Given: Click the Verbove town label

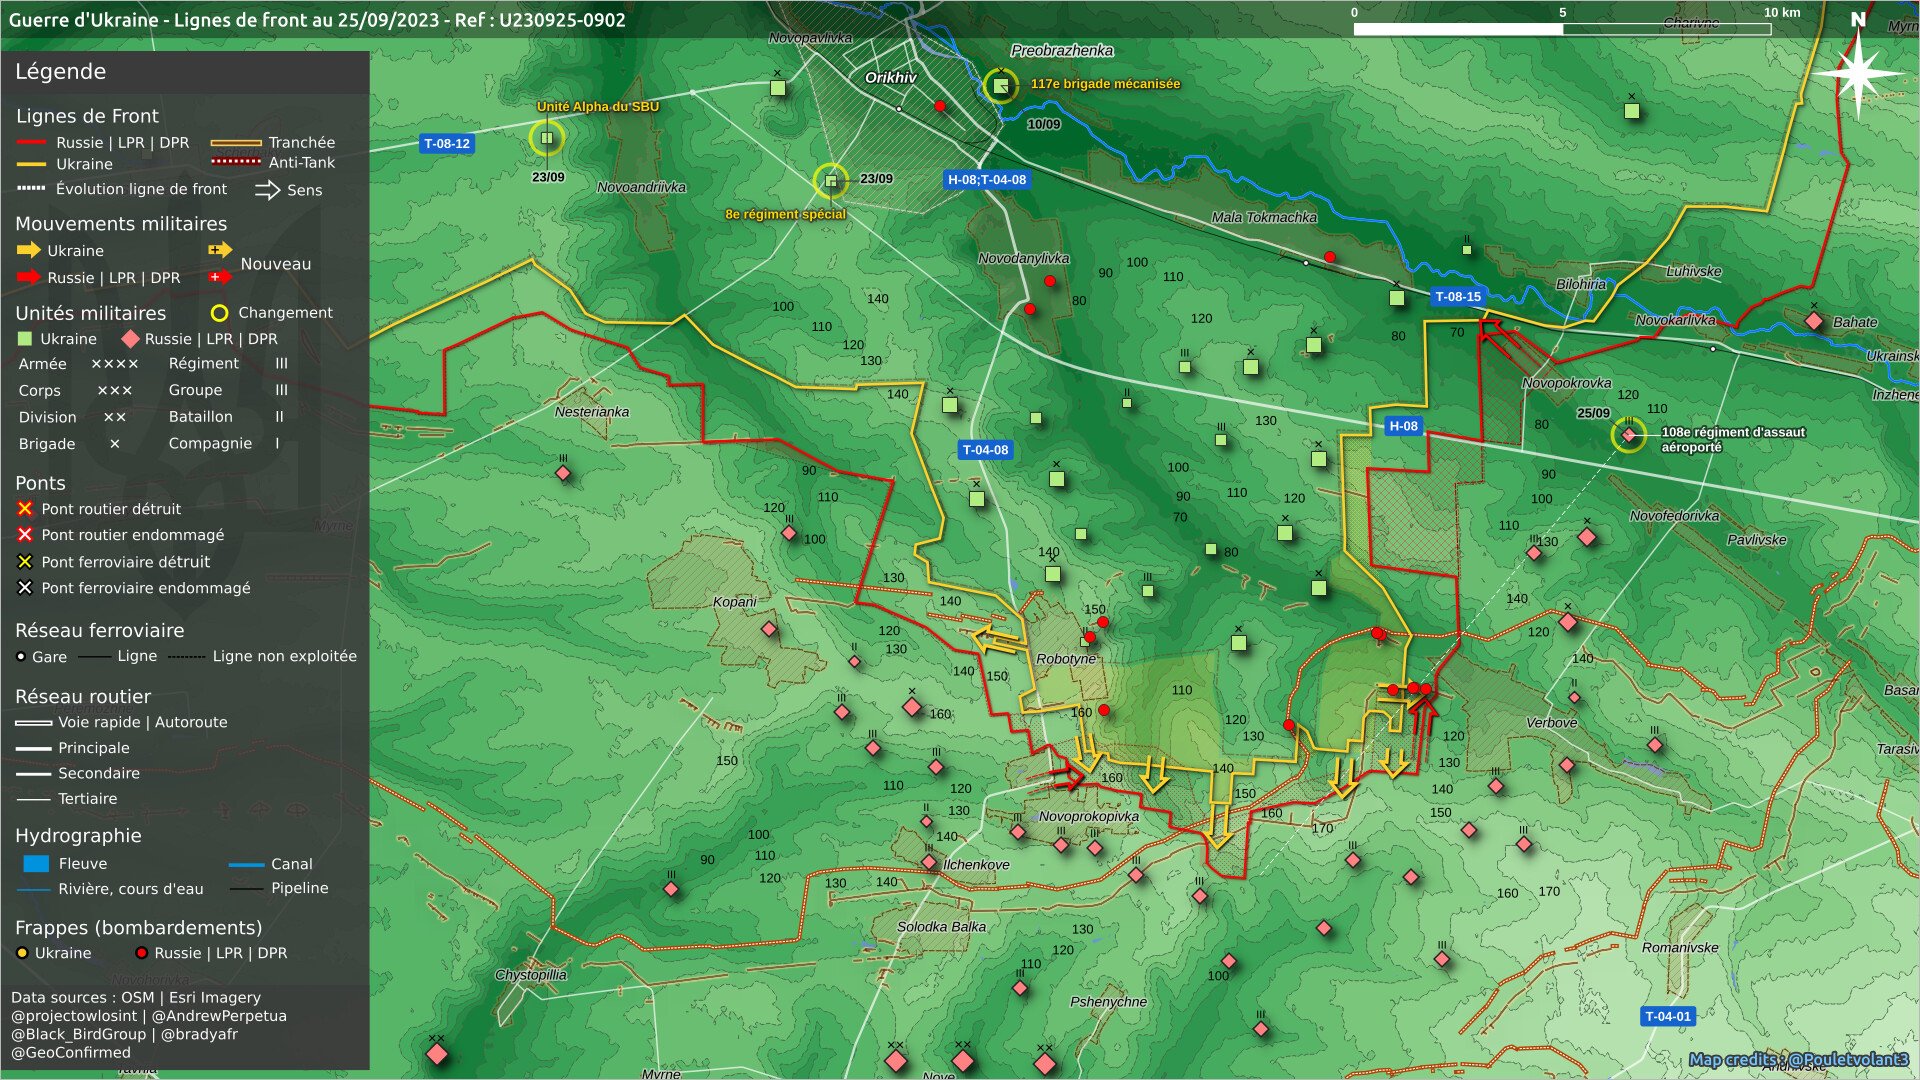Looking at the screenshot, I should 1552,723.
